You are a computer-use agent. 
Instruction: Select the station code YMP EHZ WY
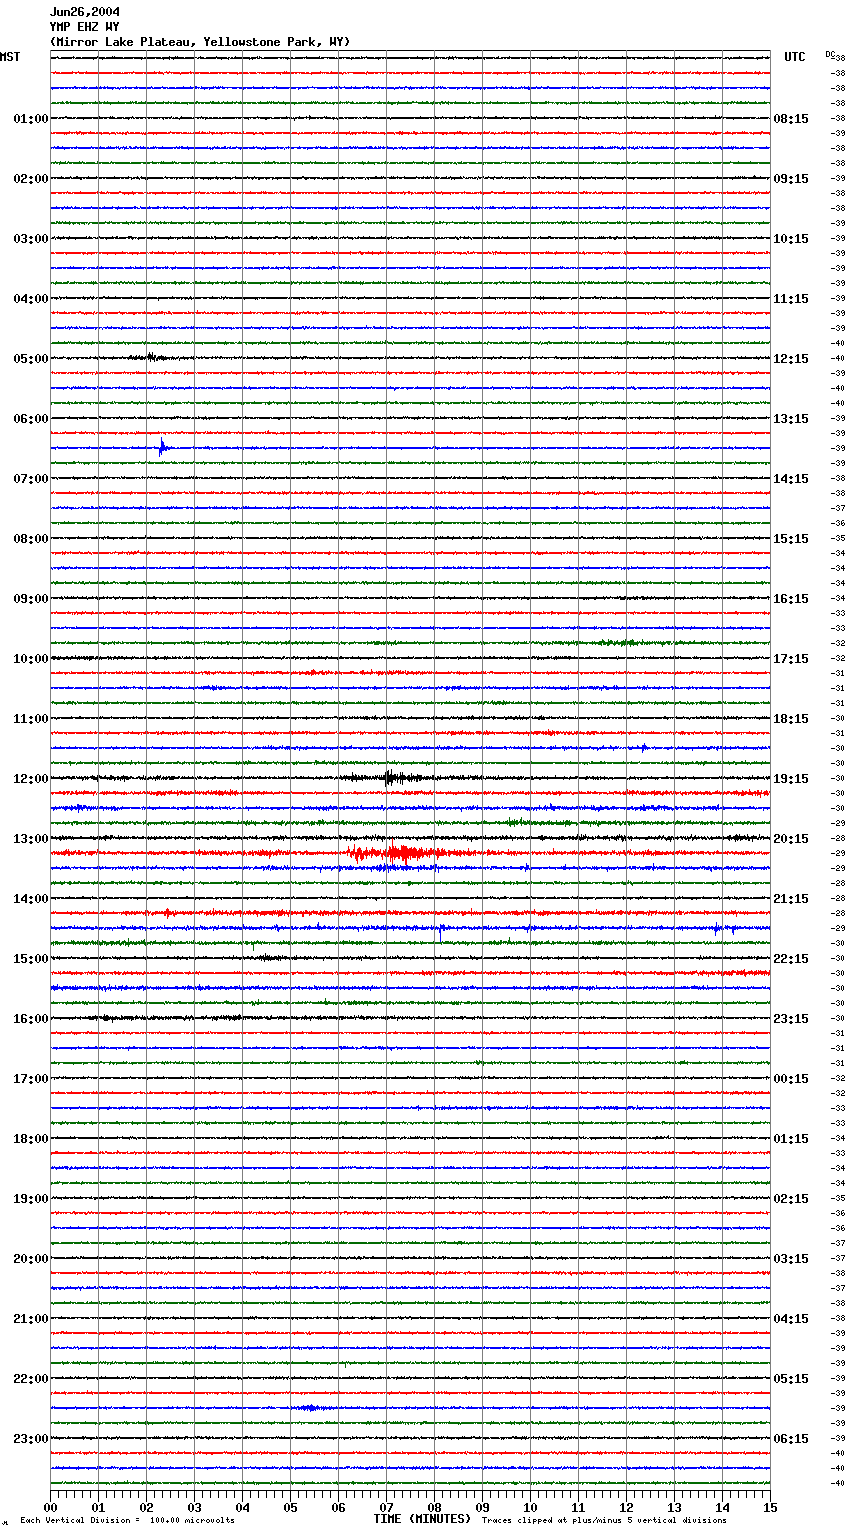85,27
